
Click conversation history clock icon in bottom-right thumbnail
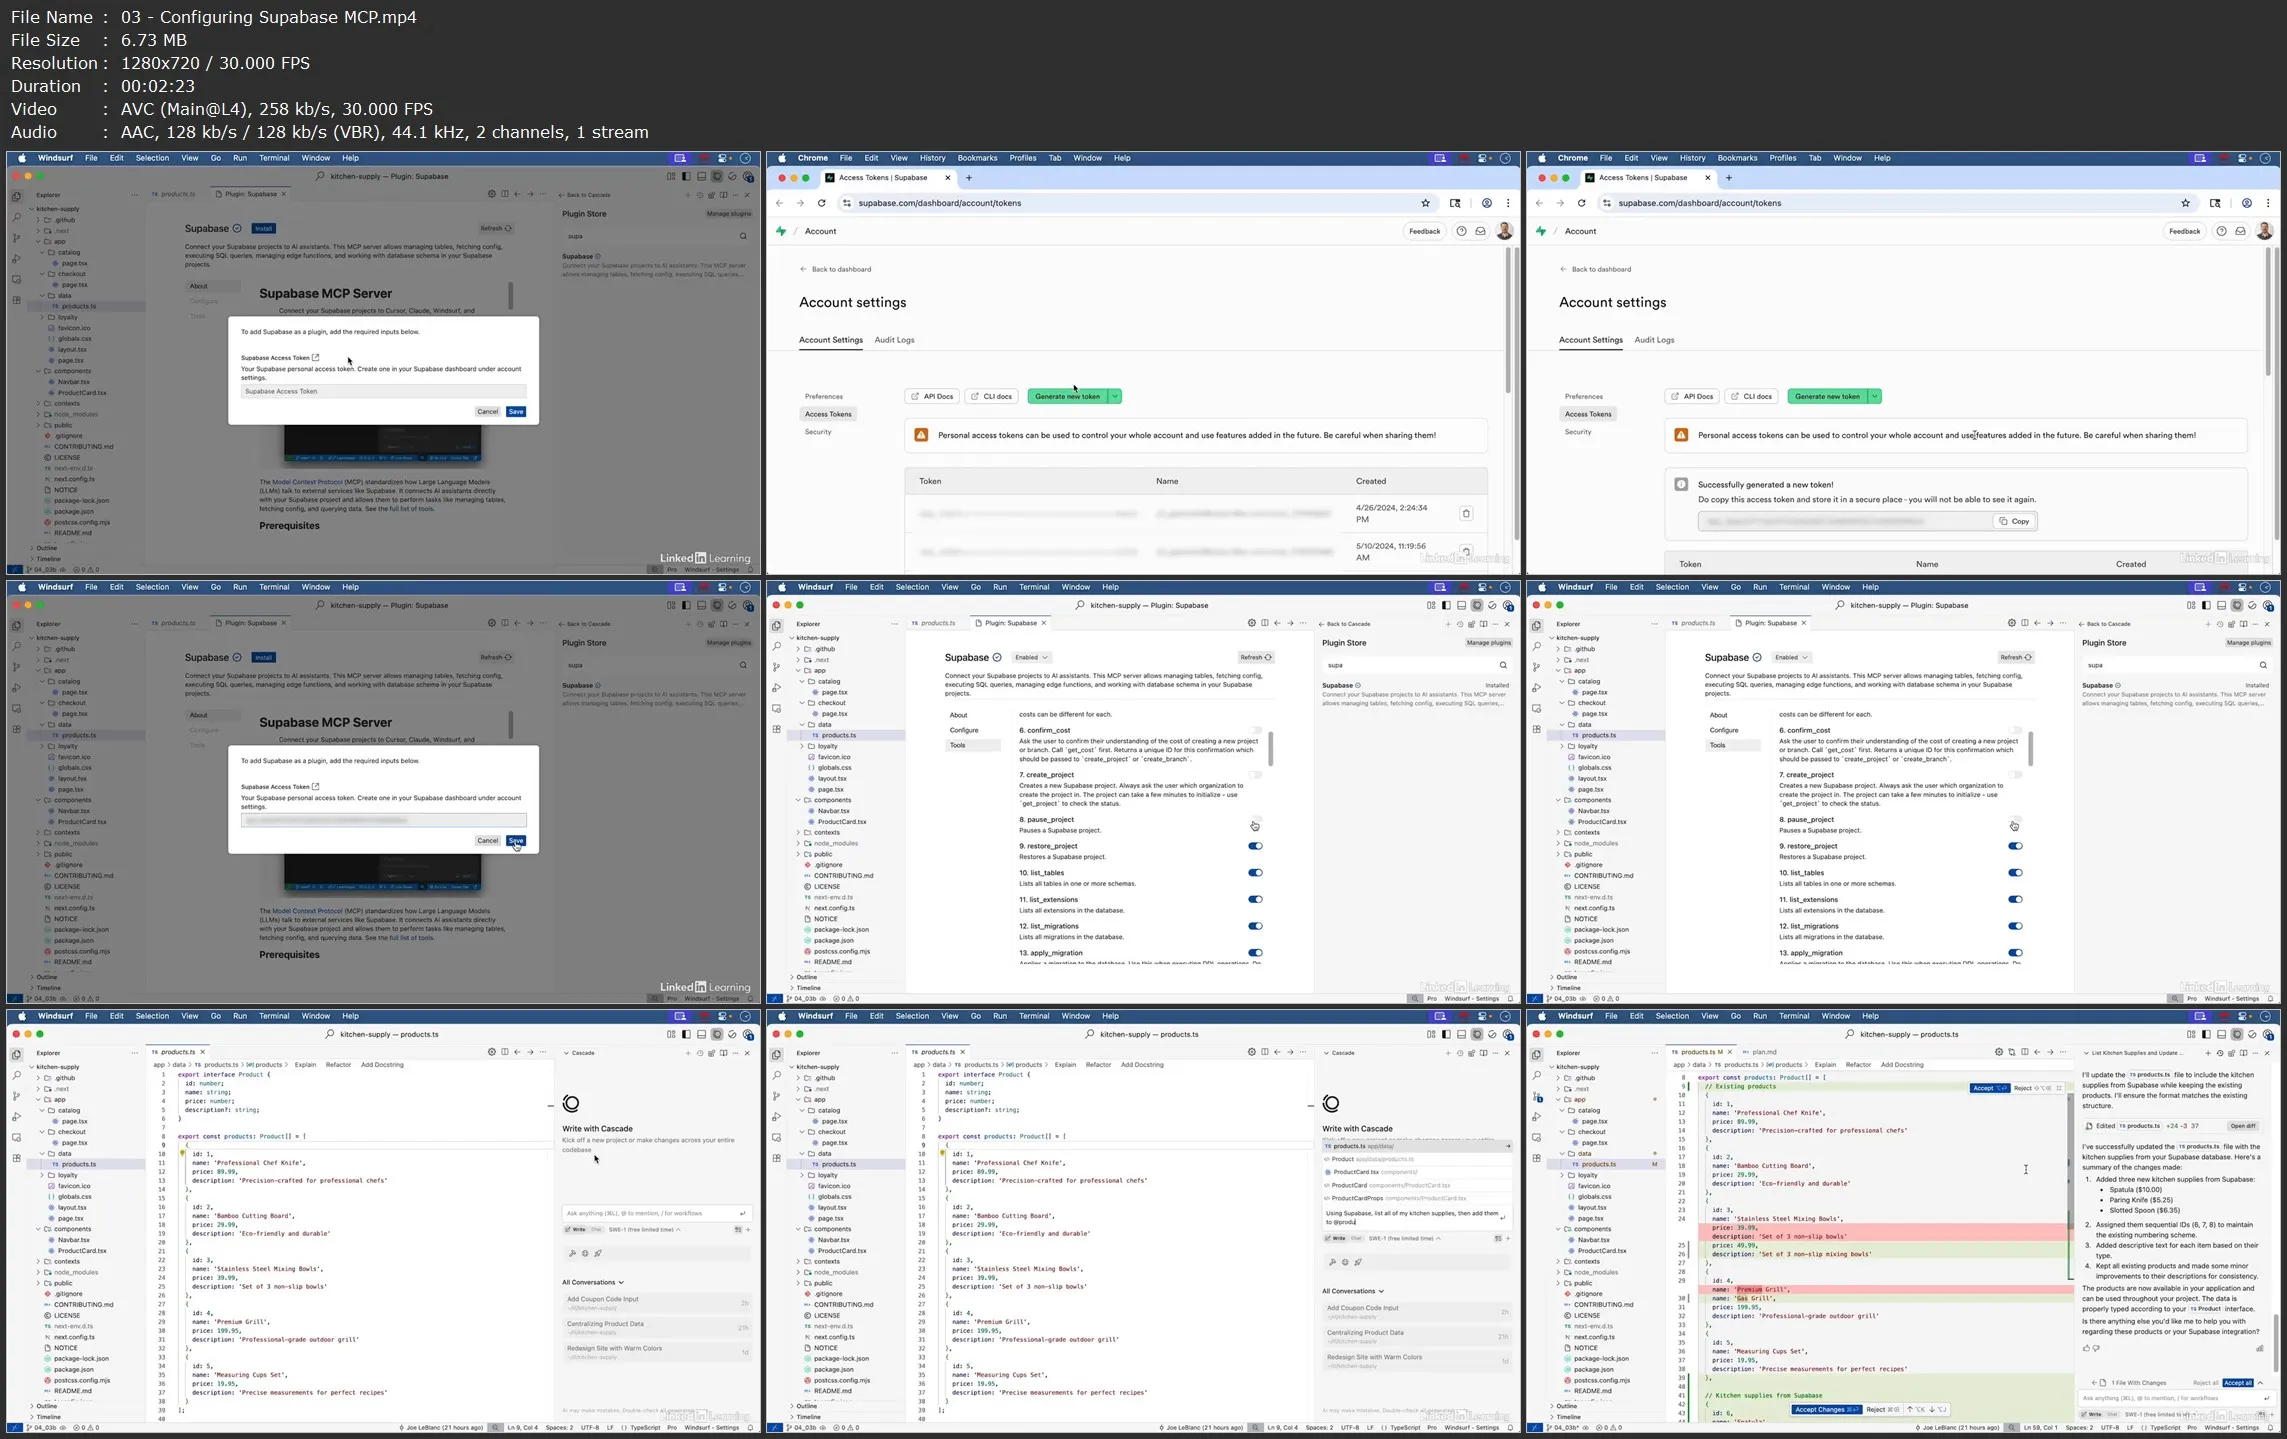pyautogui.click(x=2220, y=1053)
